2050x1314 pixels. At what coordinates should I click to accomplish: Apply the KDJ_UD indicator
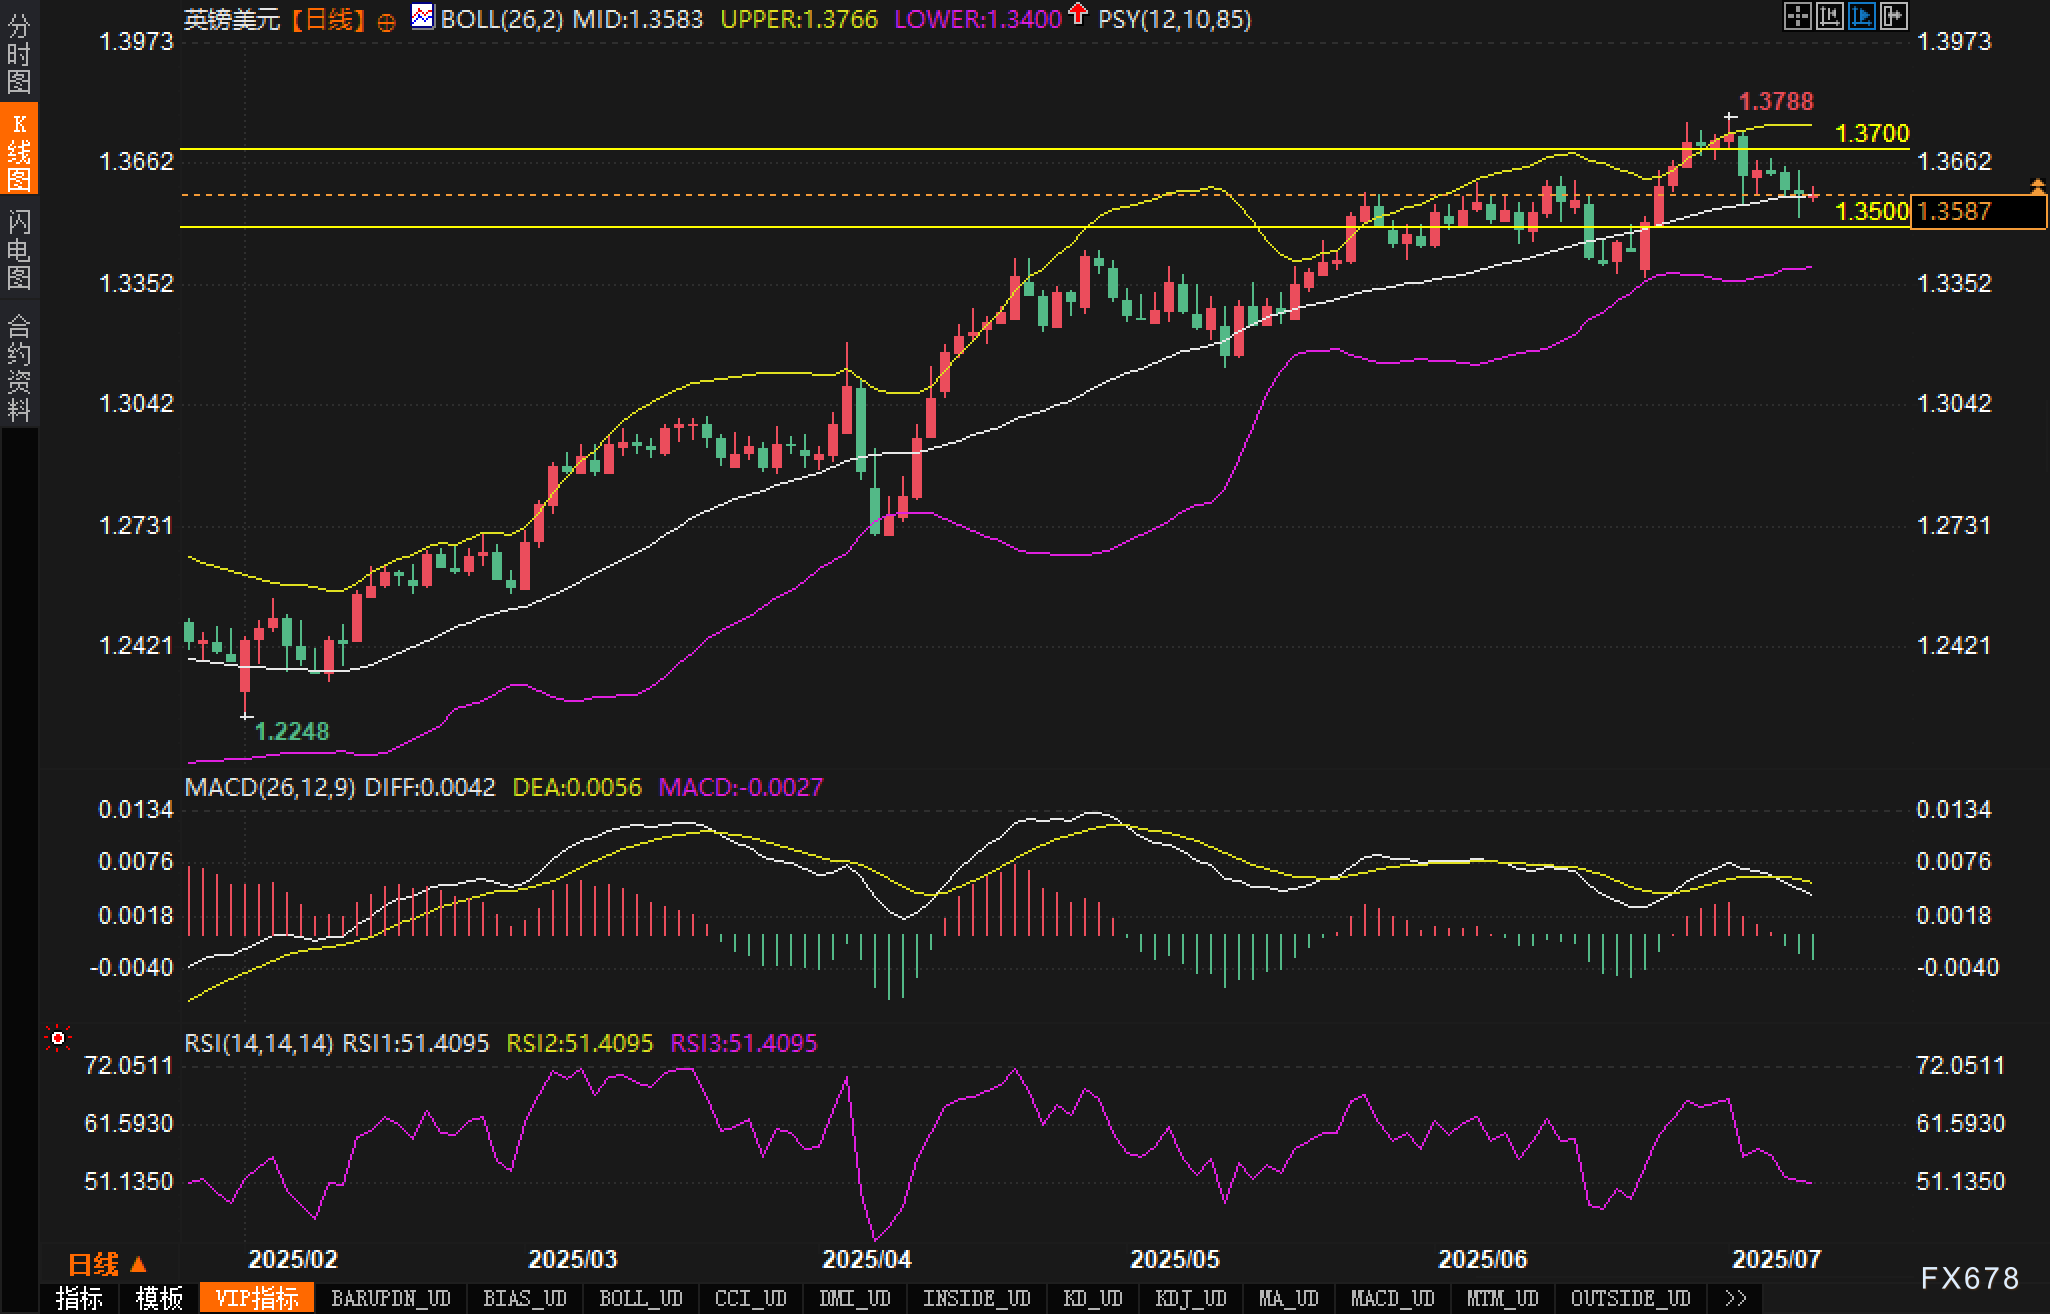click(x=1190, y=1299)
